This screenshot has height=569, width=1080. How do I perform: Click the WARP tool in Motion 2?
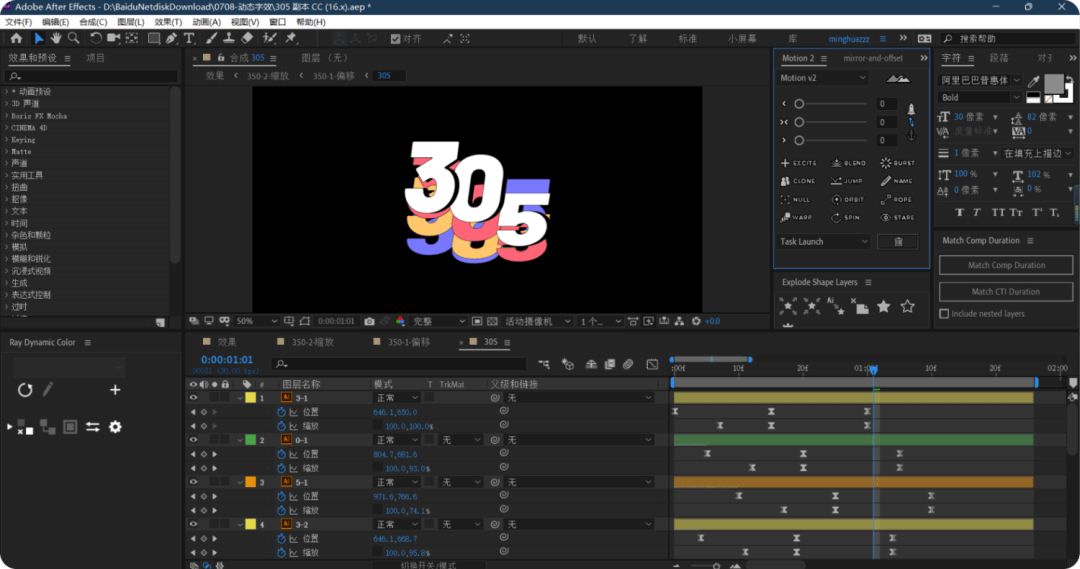click(x=796, y=218)
